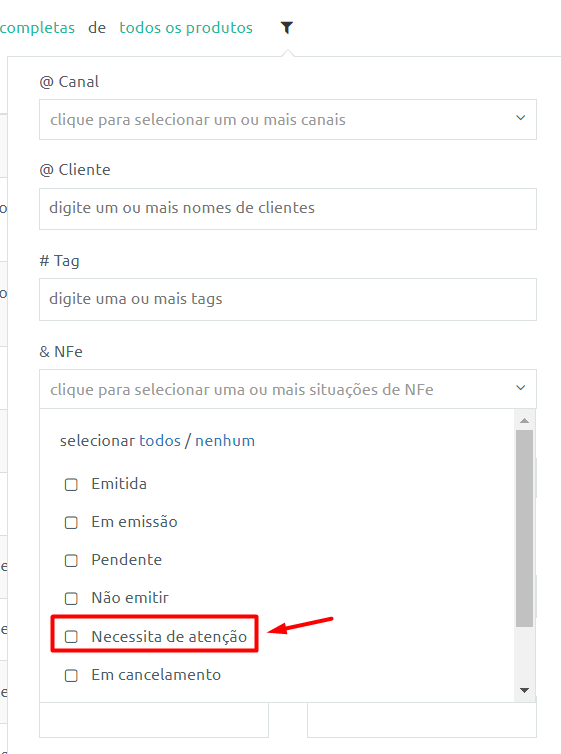Click the NFe list scrollbar thumb
The height and width of the screenshot is (754, 561).
click(x=524, y=528)
